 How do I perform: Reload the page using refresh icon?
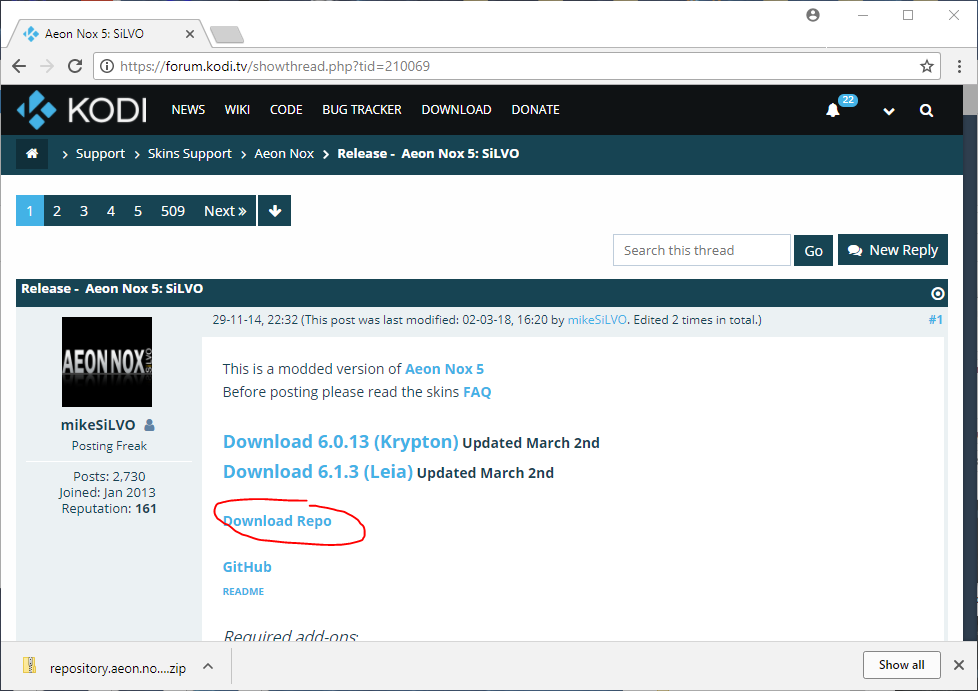click(75, 66)
